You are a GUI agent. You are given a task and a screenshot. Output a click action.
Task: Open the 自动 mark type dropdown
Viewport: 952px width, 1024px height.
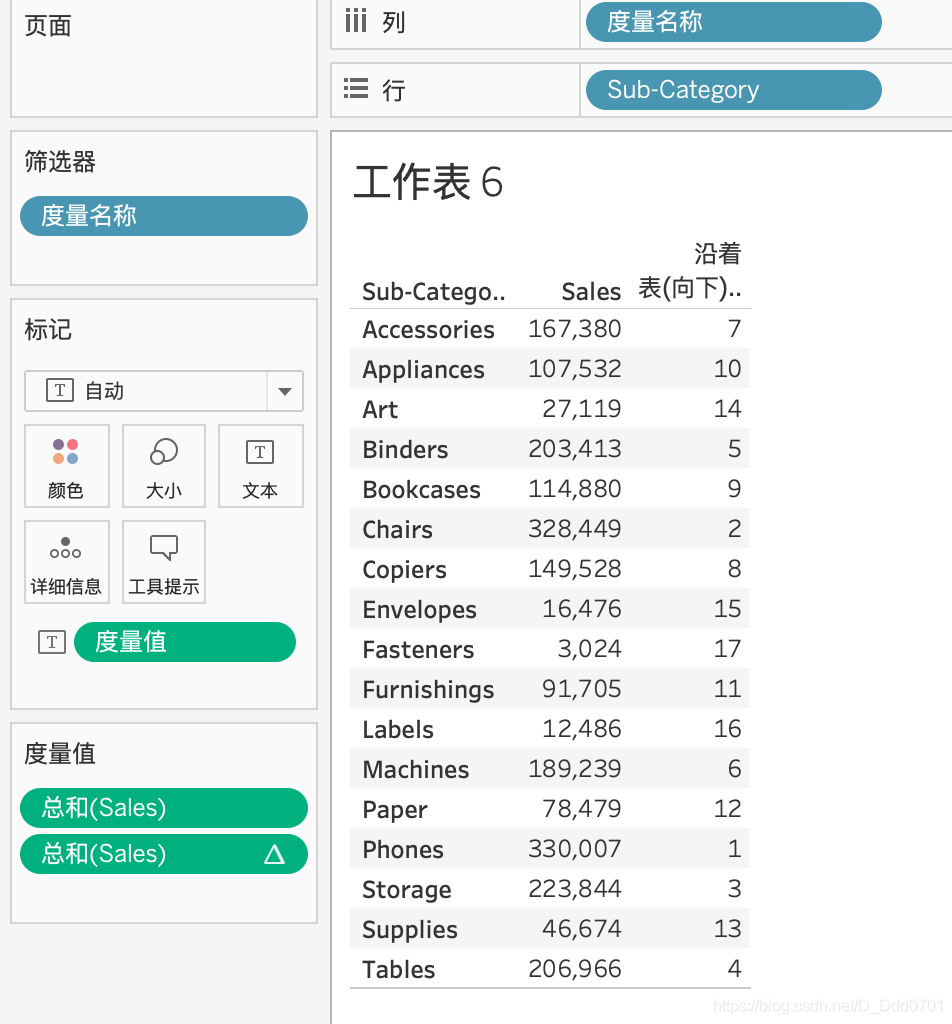pyautogui.click(x=284, y=391)
